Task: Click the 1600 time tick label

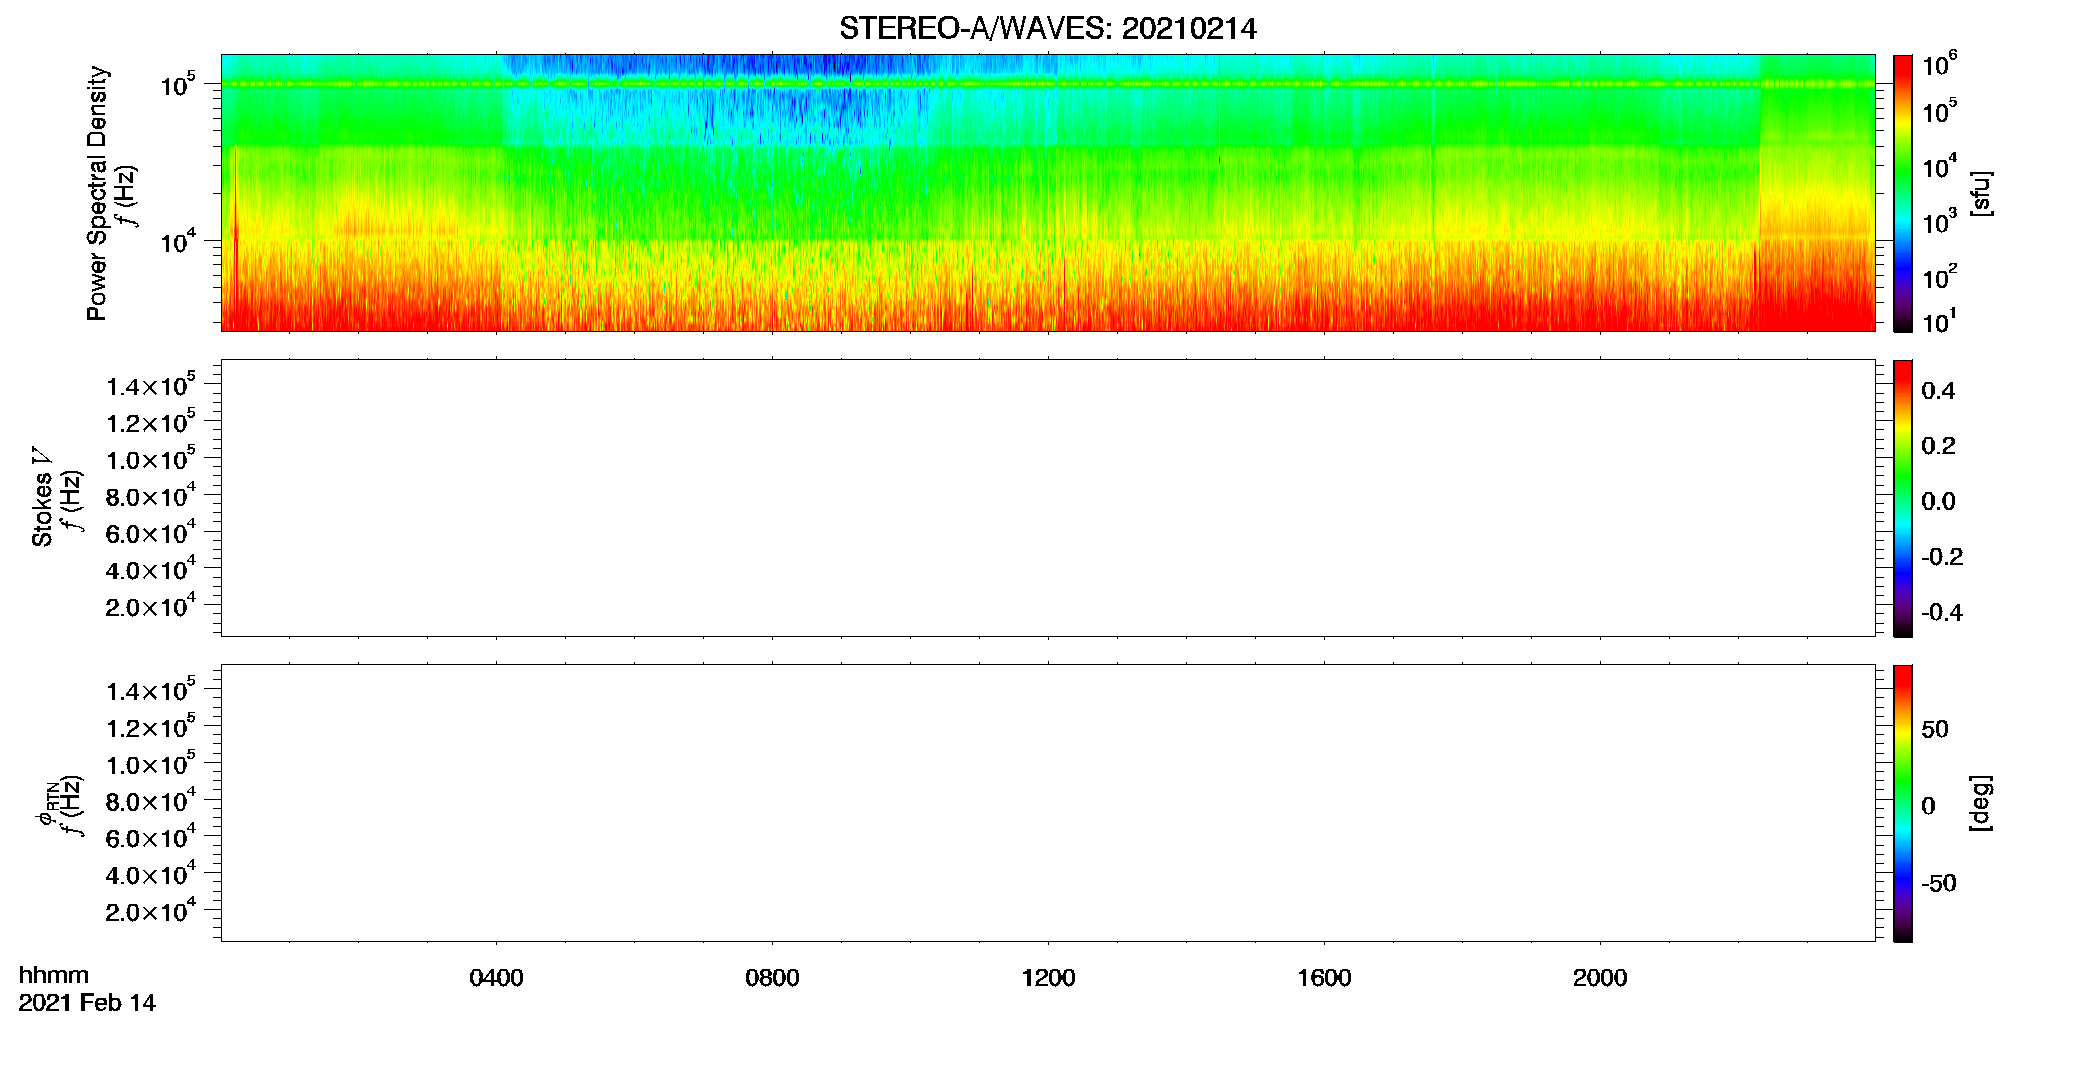Action: tap(1324, 978)
